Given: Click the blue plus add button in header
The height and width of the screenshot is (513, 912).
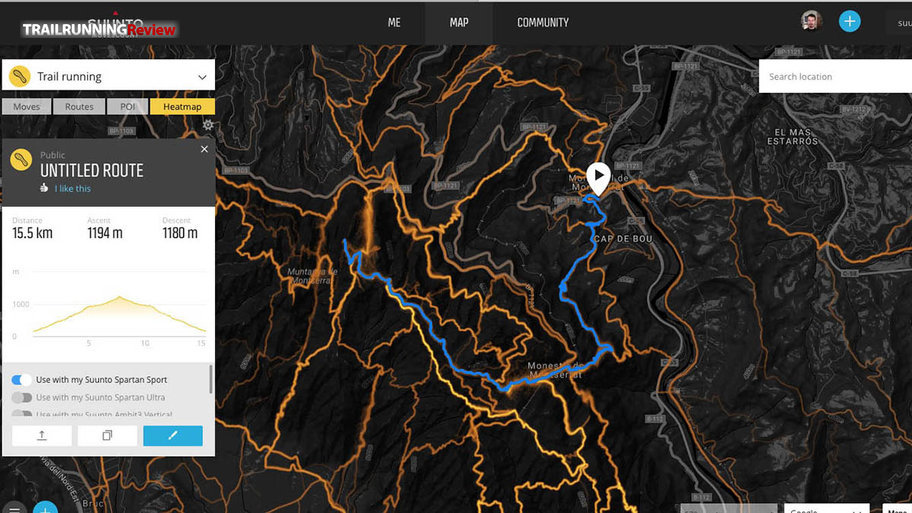Looking at the screenshot, I should pos(849,22).
